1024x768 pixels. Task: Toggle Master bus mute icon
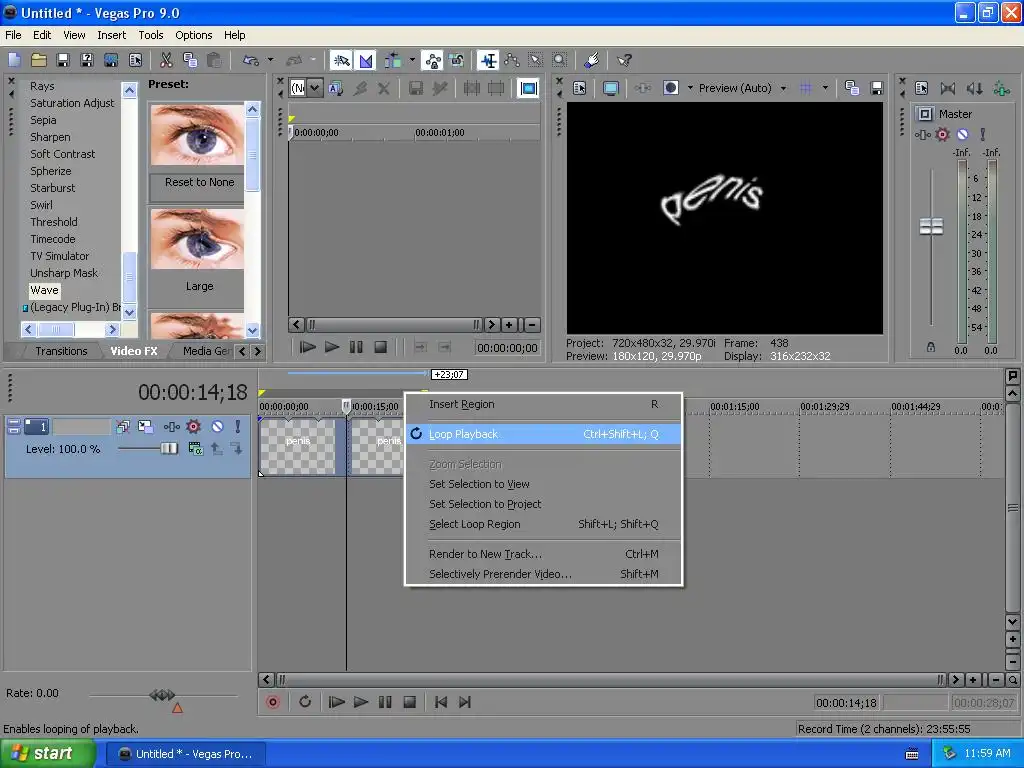click(x=963, y=135)
